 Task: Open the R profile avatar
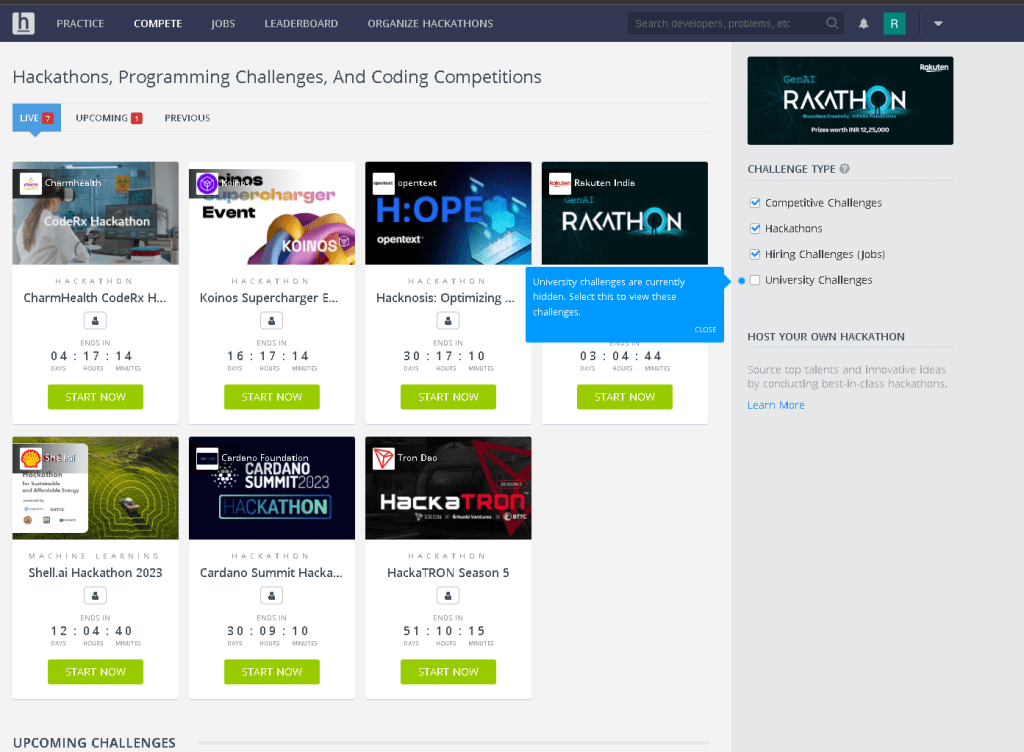point(894,24)
